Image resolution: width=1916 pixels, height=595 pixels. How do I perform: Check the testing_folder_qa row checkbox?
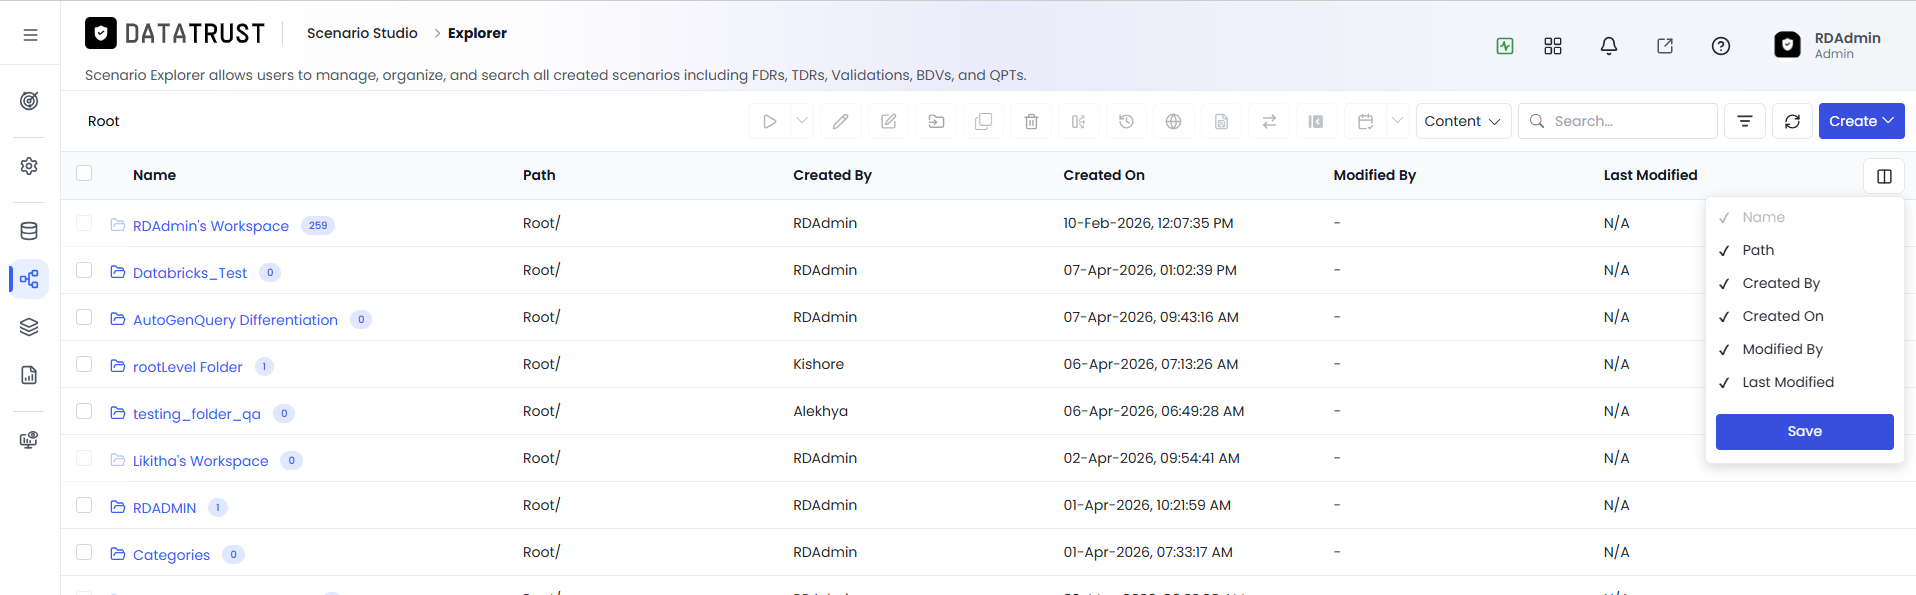[84, 411]
